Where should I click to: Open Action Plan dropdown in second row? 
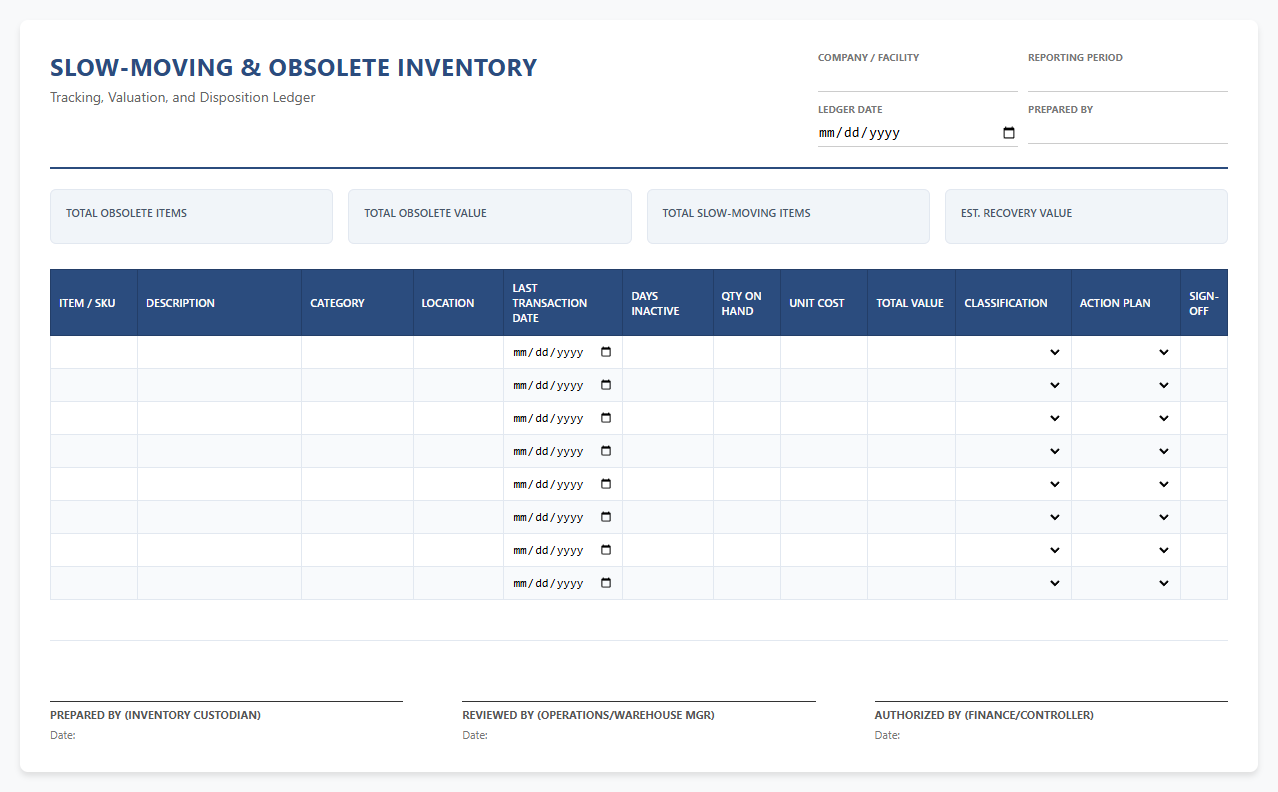tap(1126, 385)
